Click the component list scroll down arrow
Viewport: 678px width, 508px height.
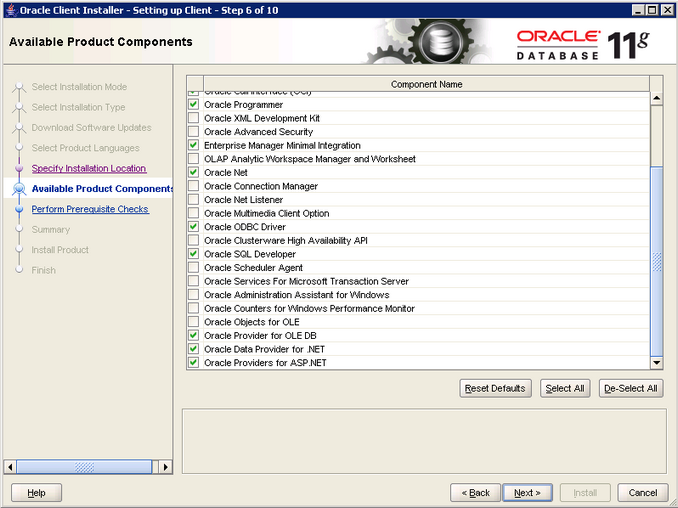[x=656, y=362]
